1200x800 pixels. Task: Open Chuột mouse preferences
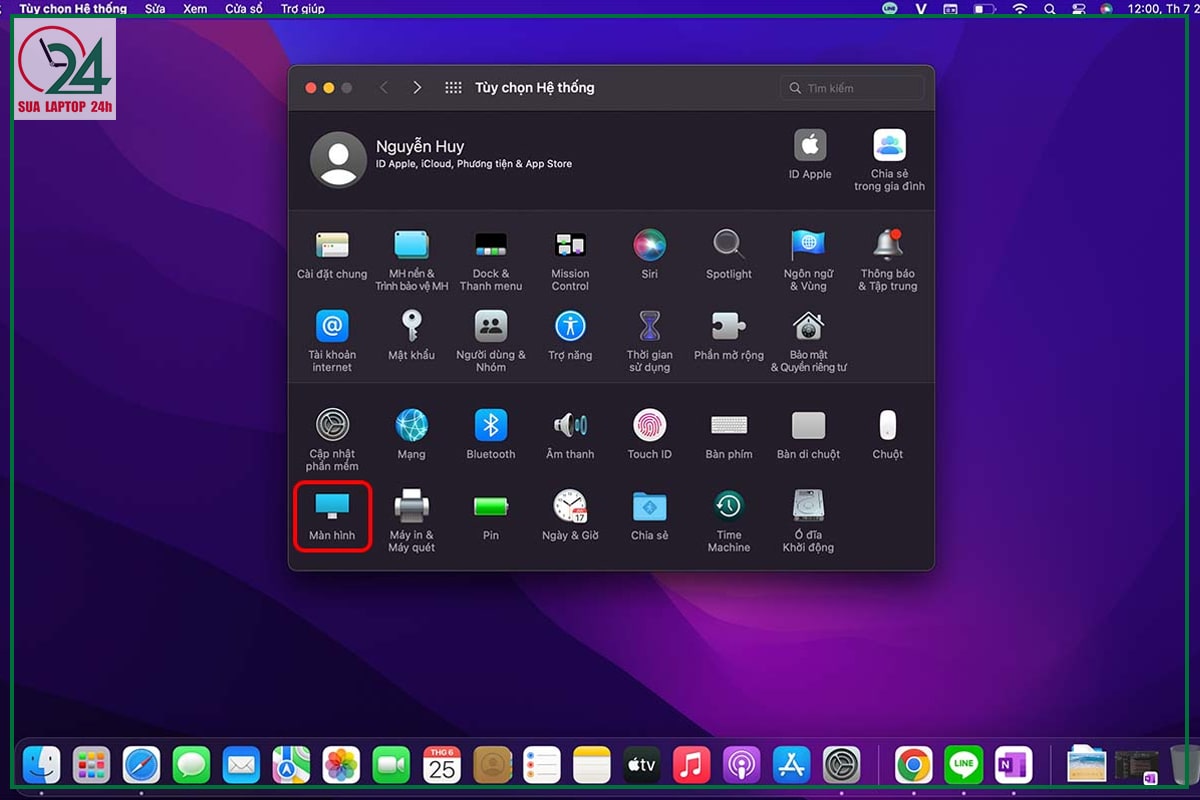coord(888,434)
